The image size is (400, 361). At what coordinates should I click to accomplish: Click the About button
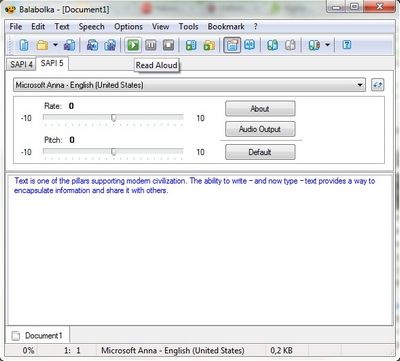260,109
